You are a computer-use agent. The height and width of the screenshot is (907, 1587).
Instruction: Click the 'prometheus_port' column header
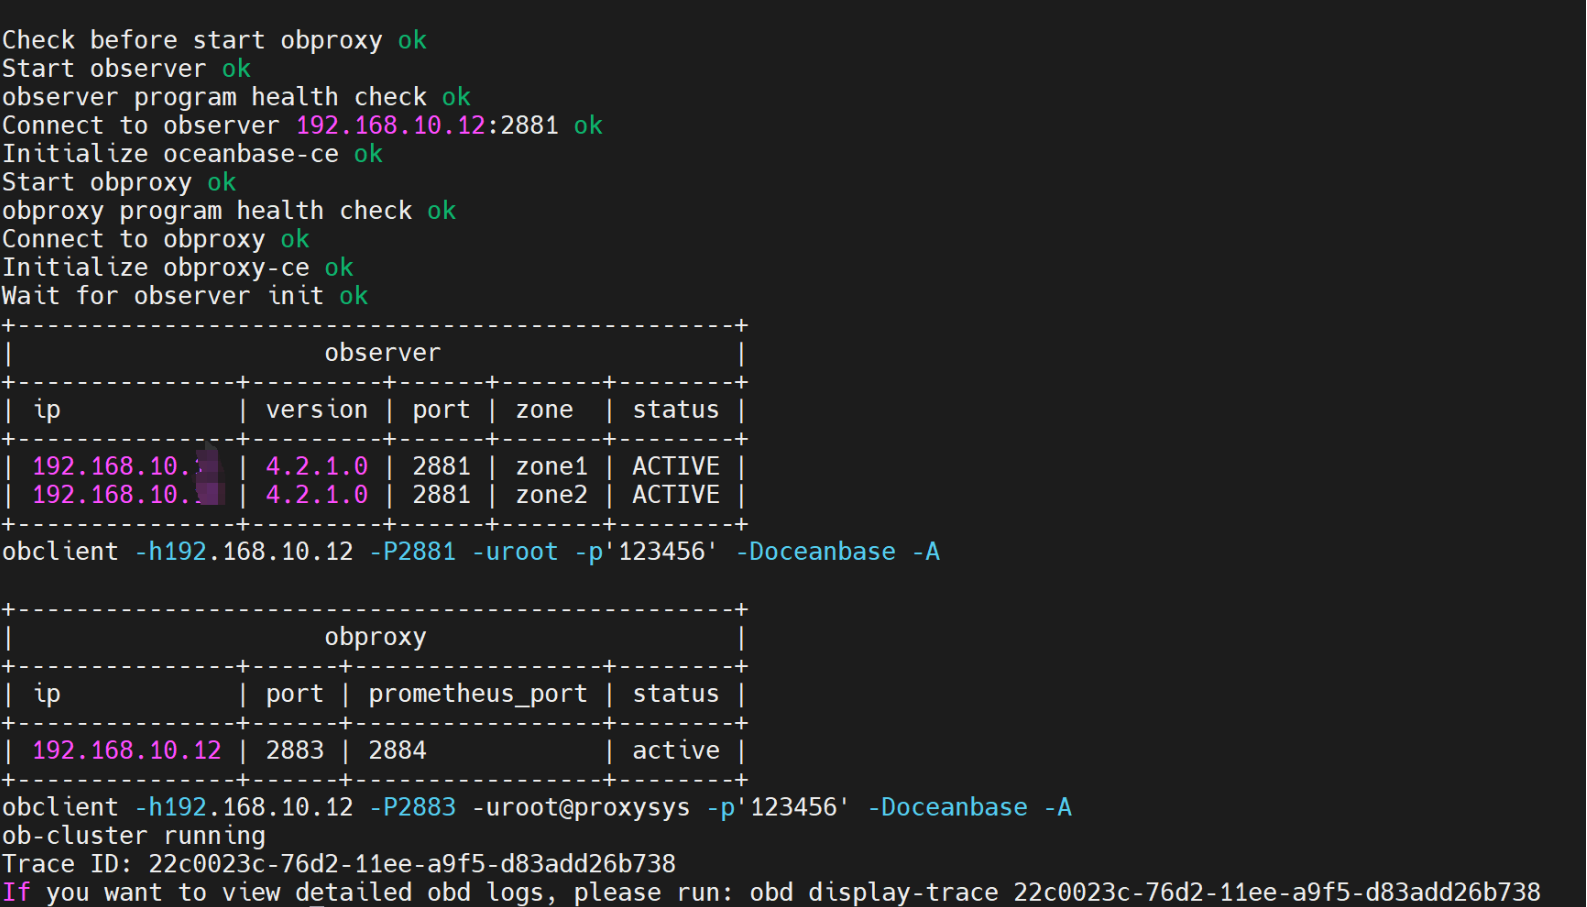(x=478, y=694)
